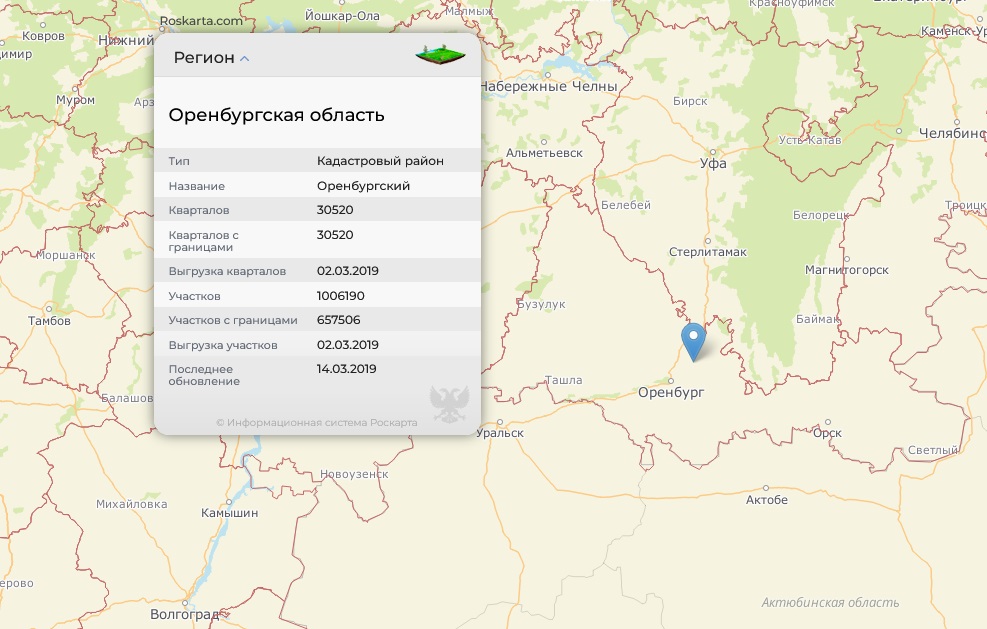The height and width of the screenshot is (629, 987).
Task: Select the Оренбургская область title
Action: [x=276, y=115]
